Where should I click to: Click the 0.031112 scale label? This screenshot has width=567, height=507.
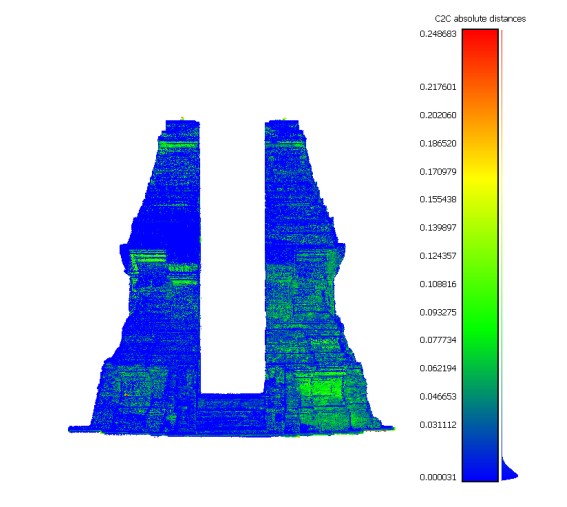tap(438, 425)
